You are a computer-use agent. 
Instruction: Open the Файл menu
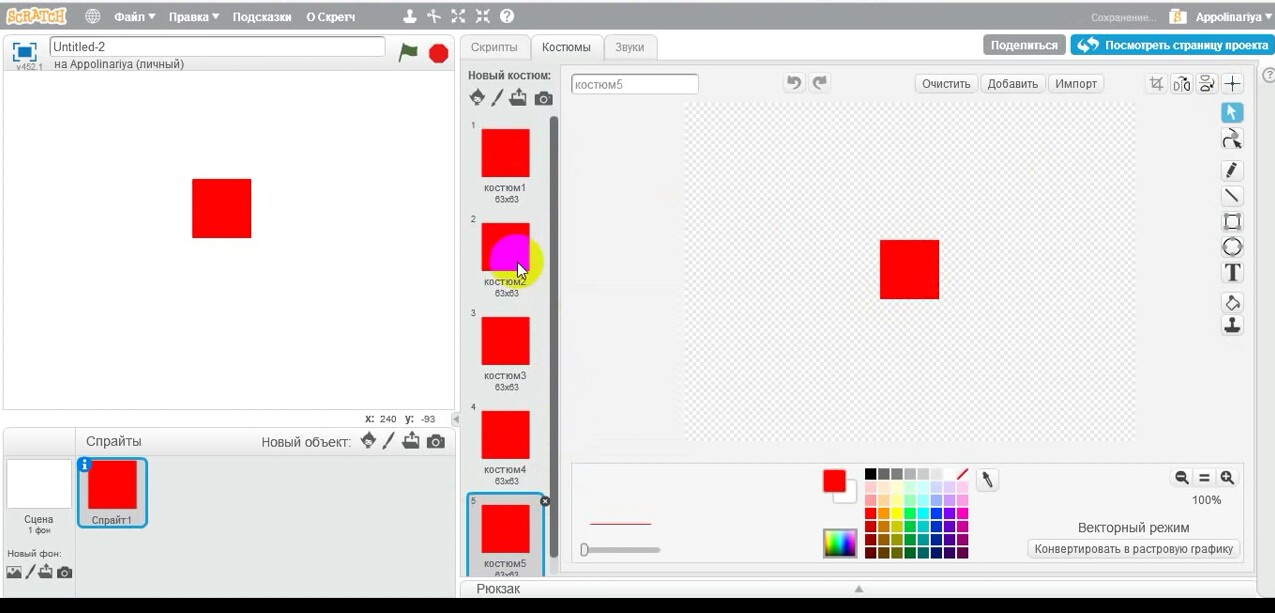pyautogui.click(x=134, y=17)
